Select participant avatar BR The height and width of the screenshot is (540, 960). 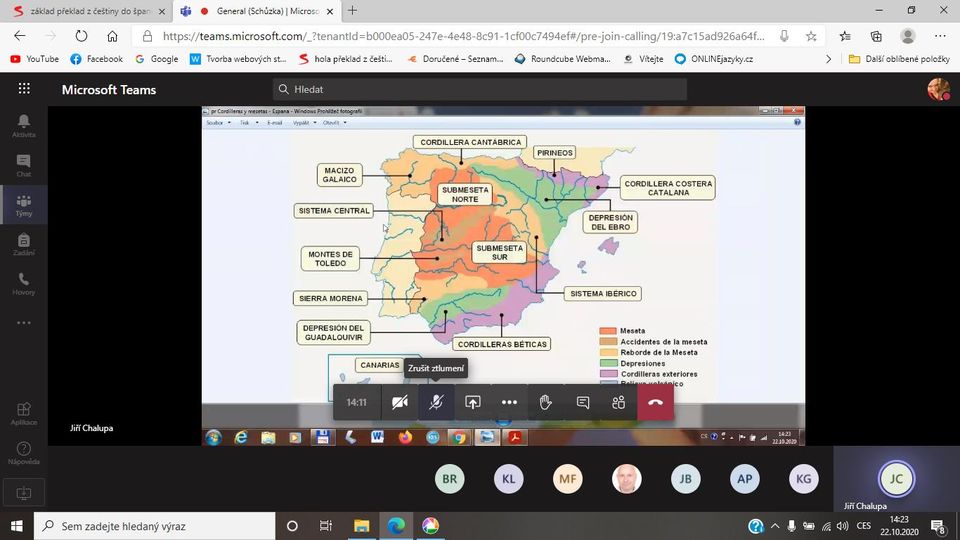[450, 479]
